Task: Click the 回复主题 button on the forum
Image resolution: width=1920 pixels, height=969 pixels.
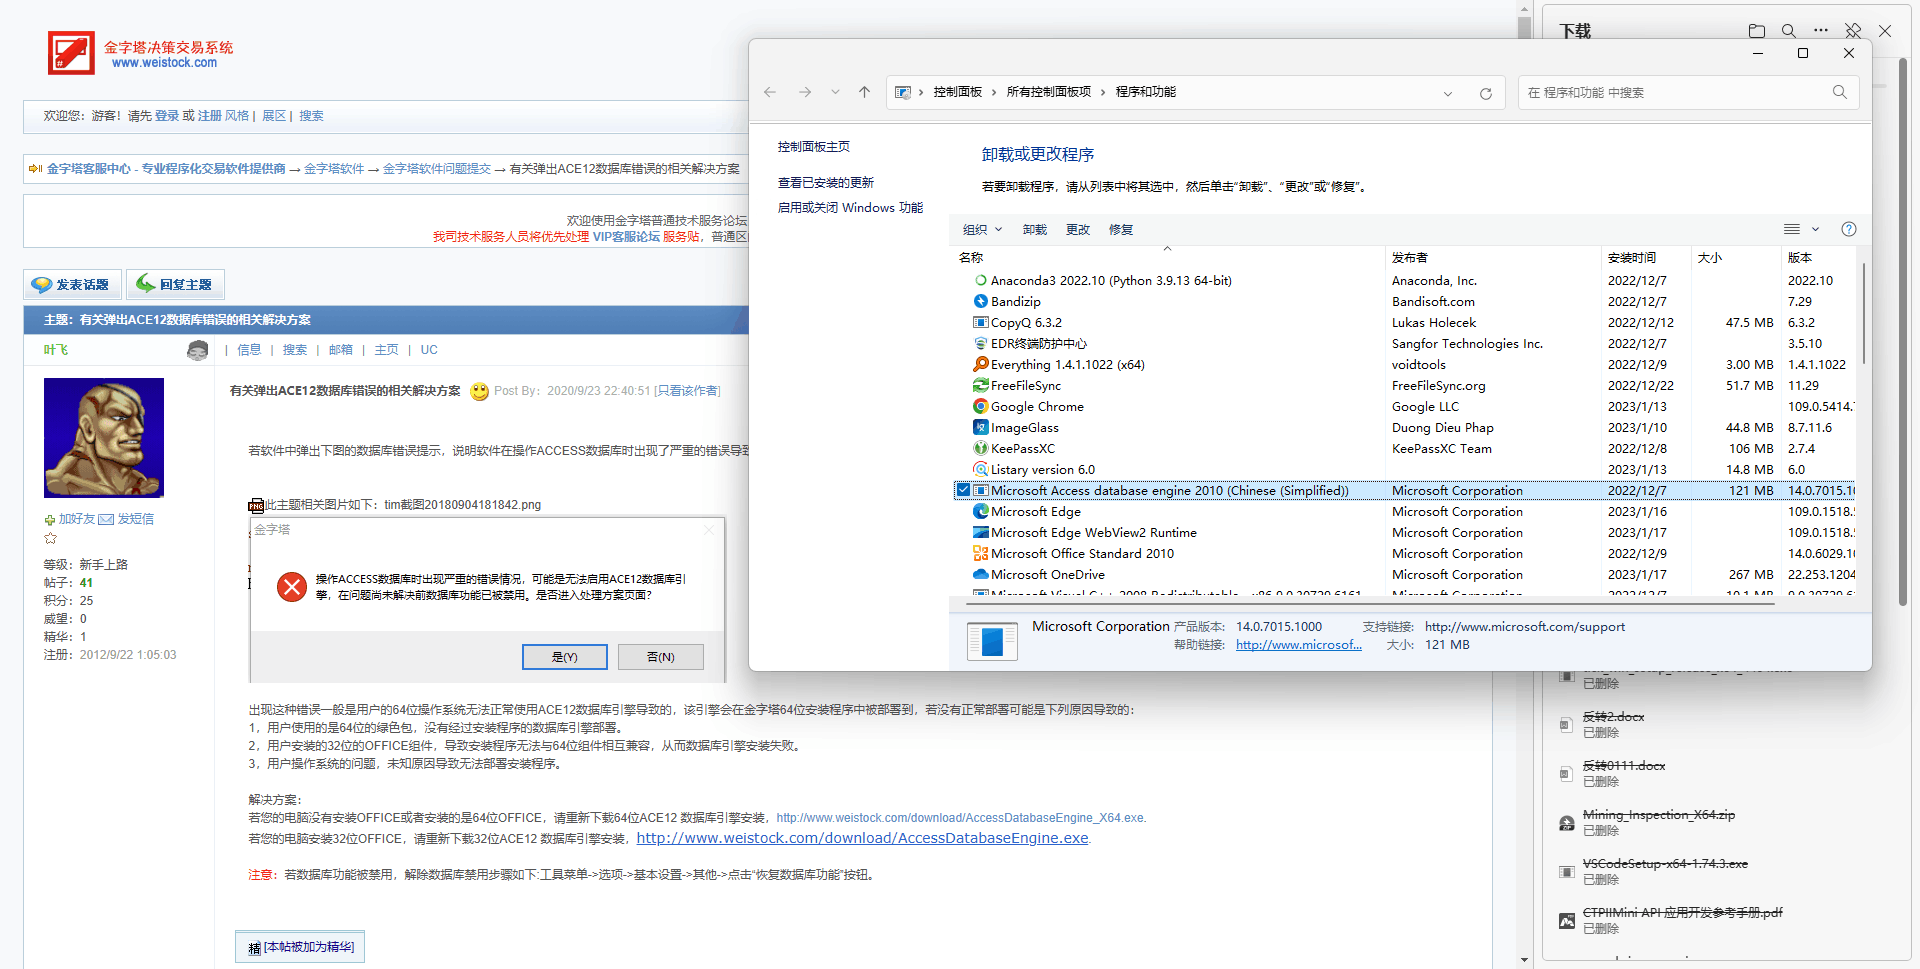Action: (175, 285)
